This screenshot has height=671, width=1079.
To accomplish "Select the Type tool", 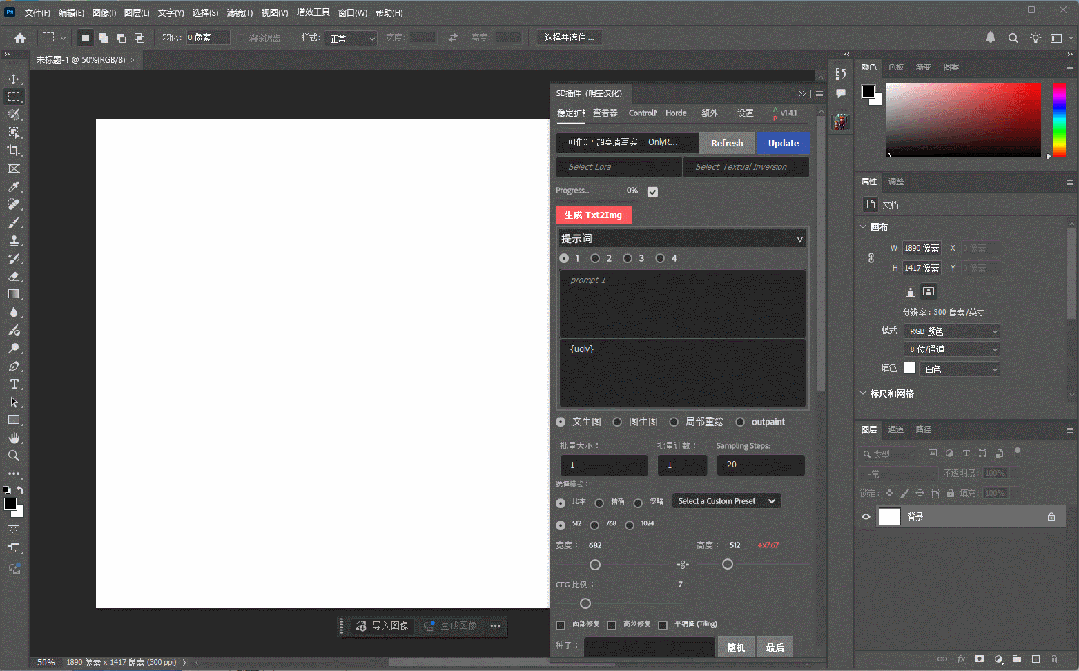I will point(14,384).
